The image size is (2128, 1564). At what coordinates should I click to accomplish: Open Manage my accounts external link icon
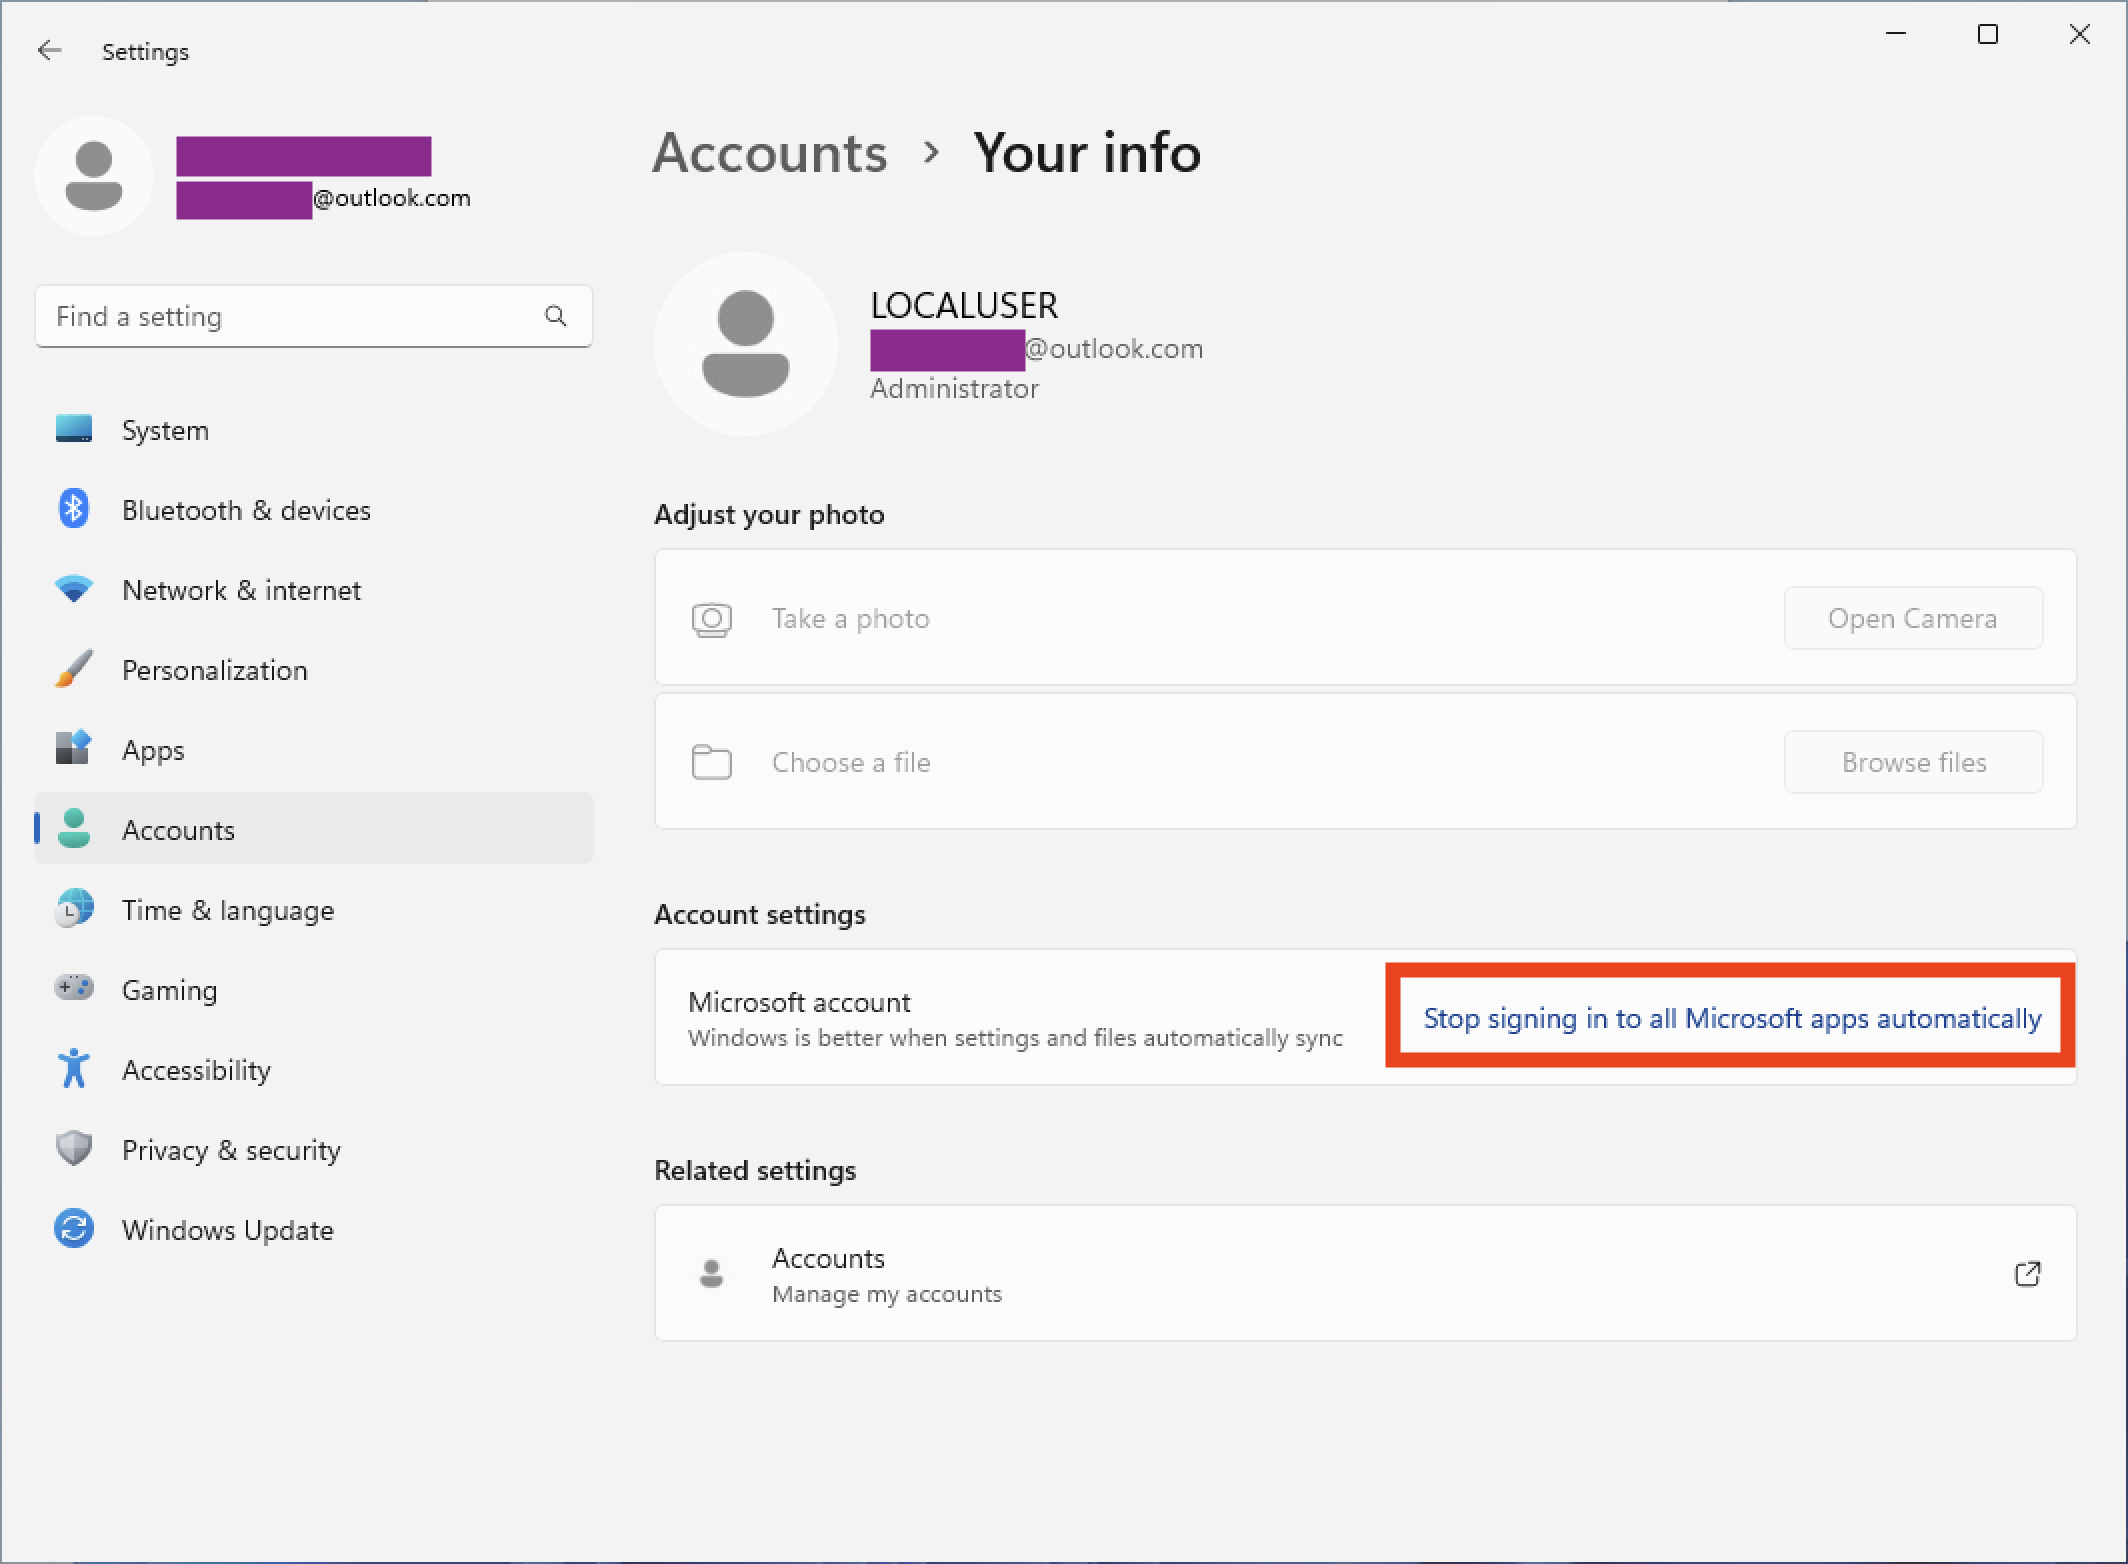pos(2029,1274)
